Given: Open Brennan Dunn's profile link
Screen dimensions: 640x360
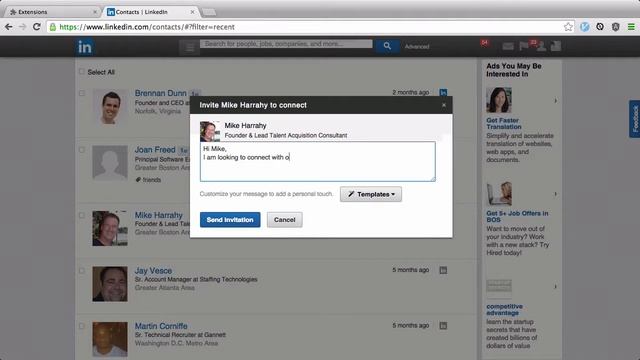Looking at the screenshot, I should 160,93.
